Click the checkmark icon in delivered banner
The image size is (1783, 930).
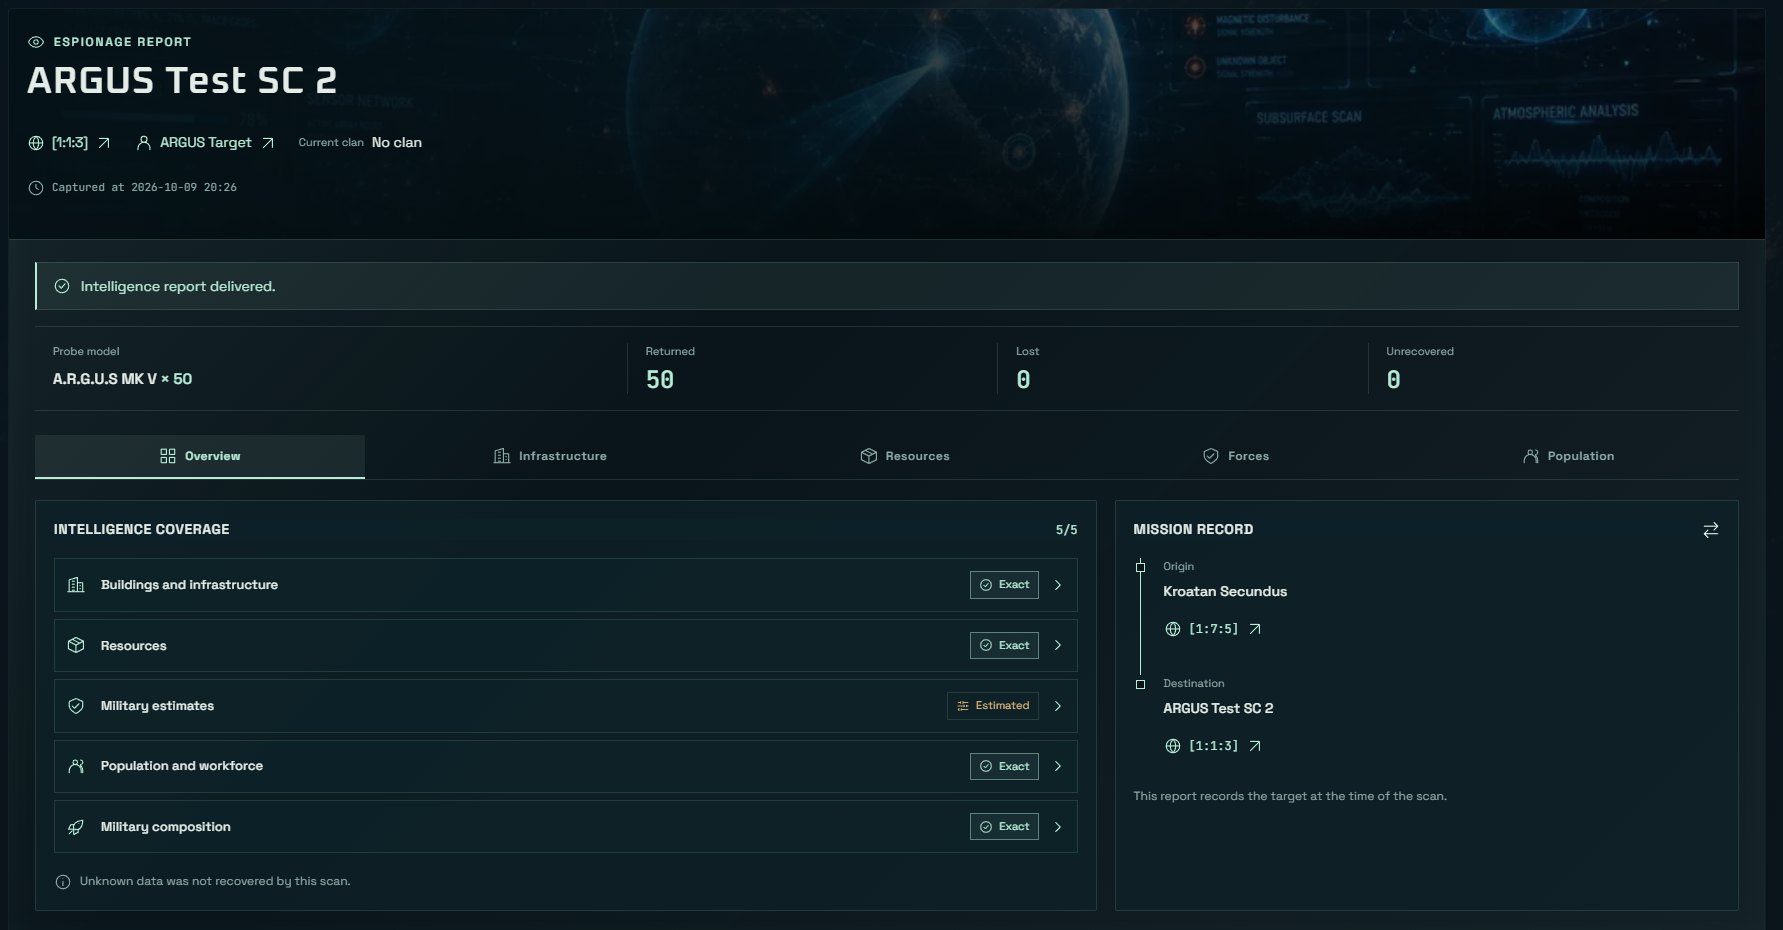tap(62, 286)
